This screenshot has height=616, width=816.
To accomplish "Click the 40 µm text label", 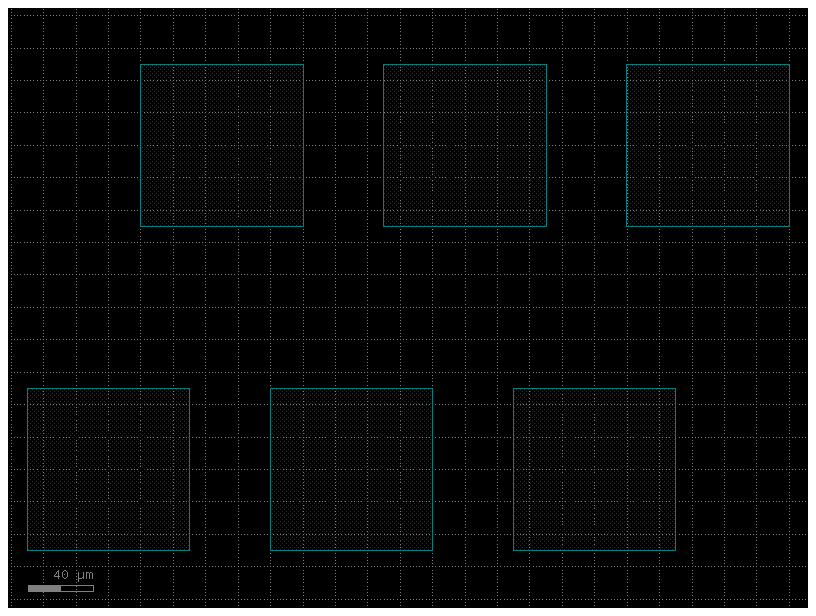I will 73,575.
